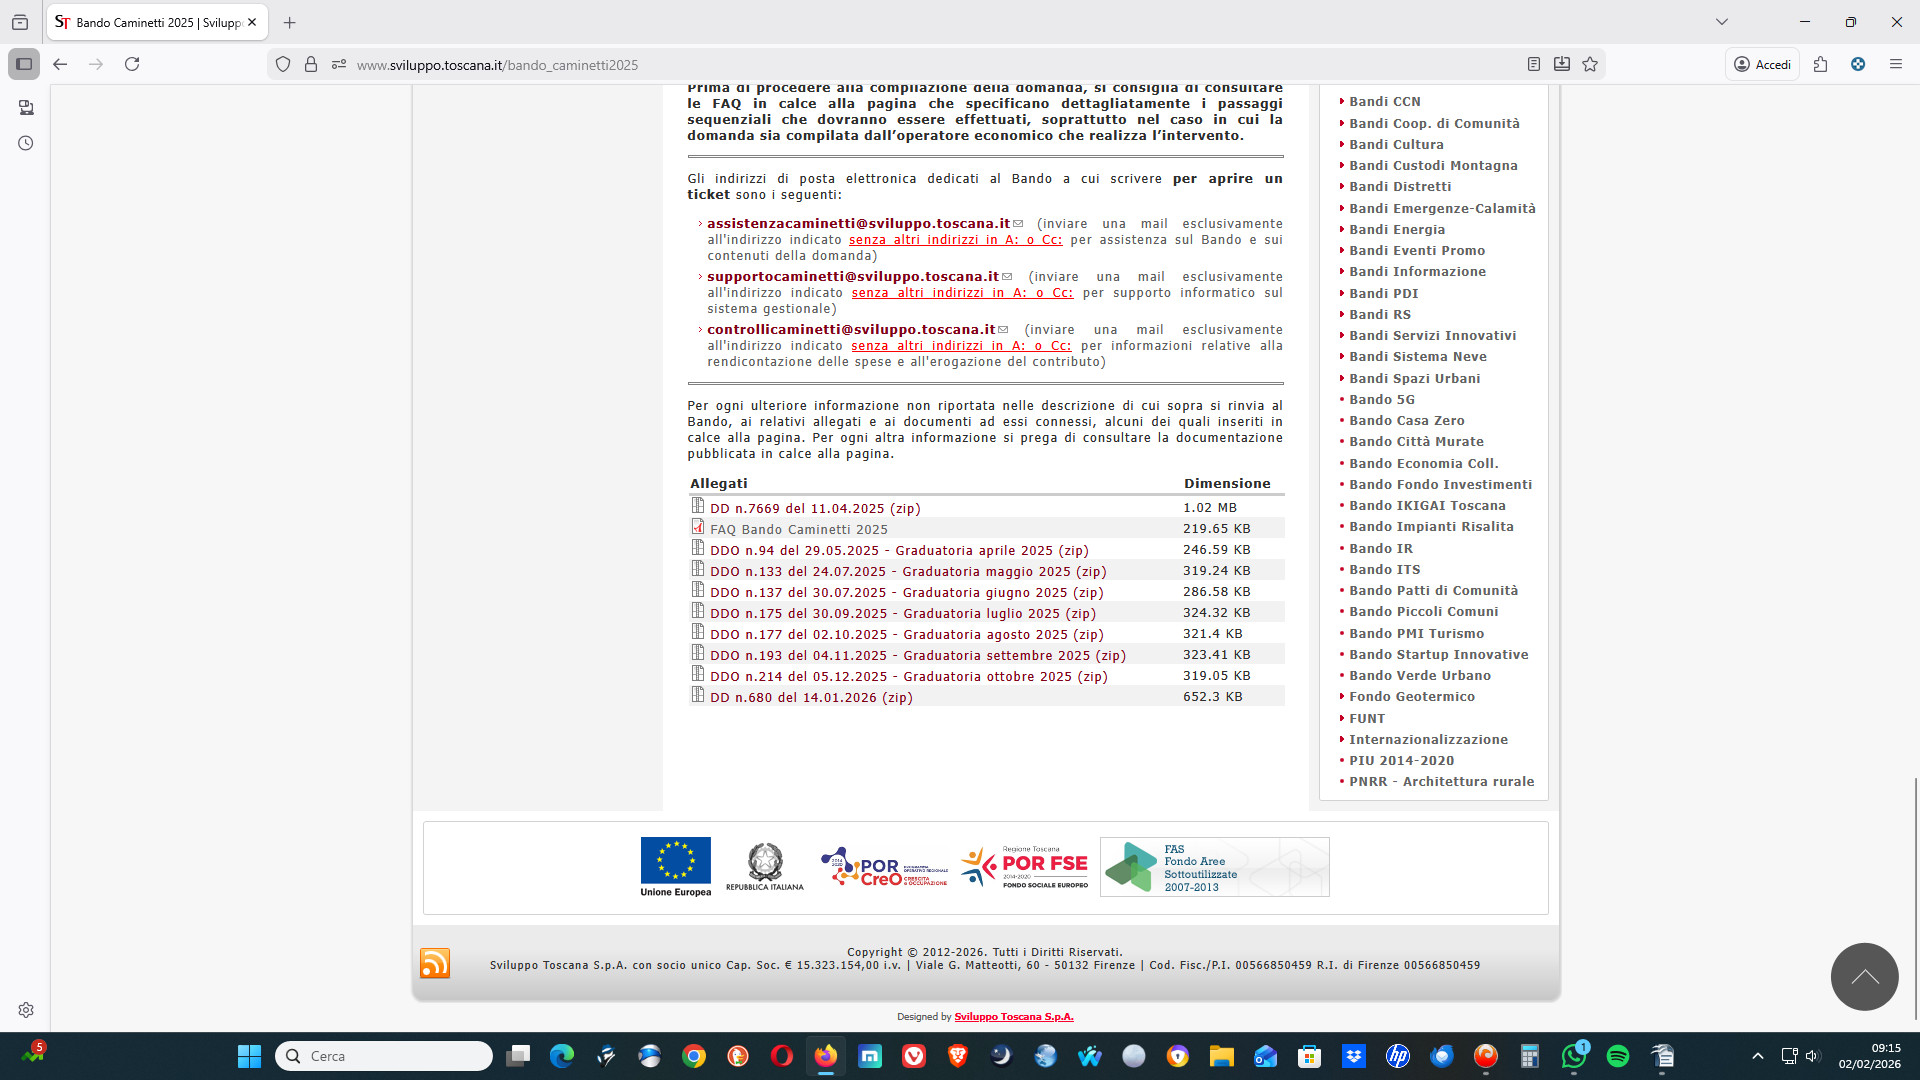This screenshot has height=1080, width=1920.
Task: Click the Windows taskbar search field
Action: point(385,1056)
